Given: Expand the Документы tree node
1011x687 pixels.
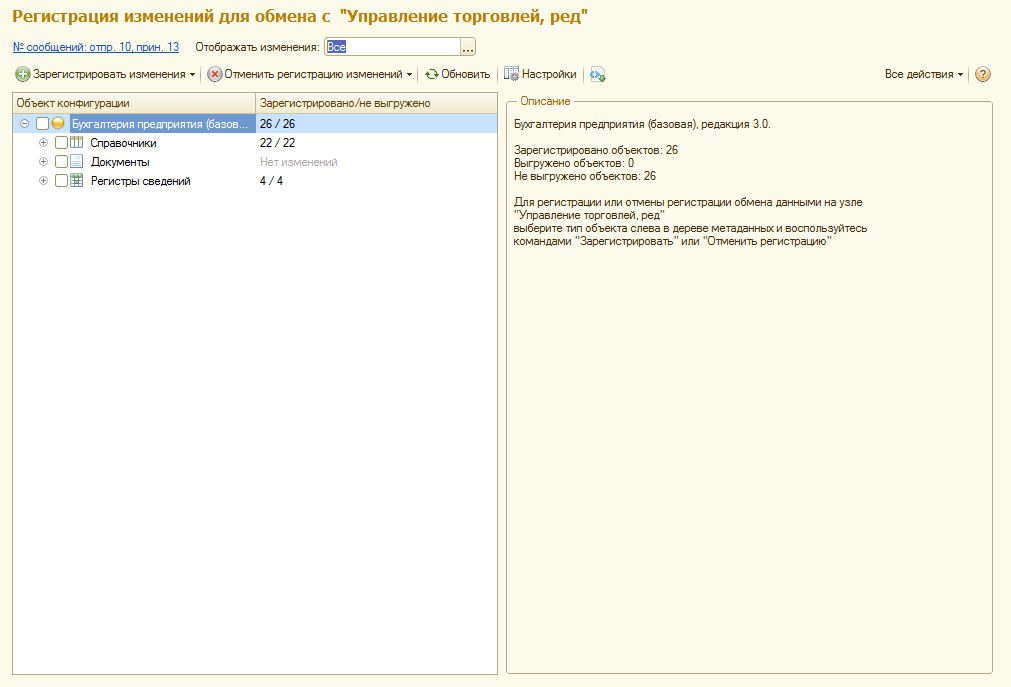Looking at the screenshot, I should point(43,161).
